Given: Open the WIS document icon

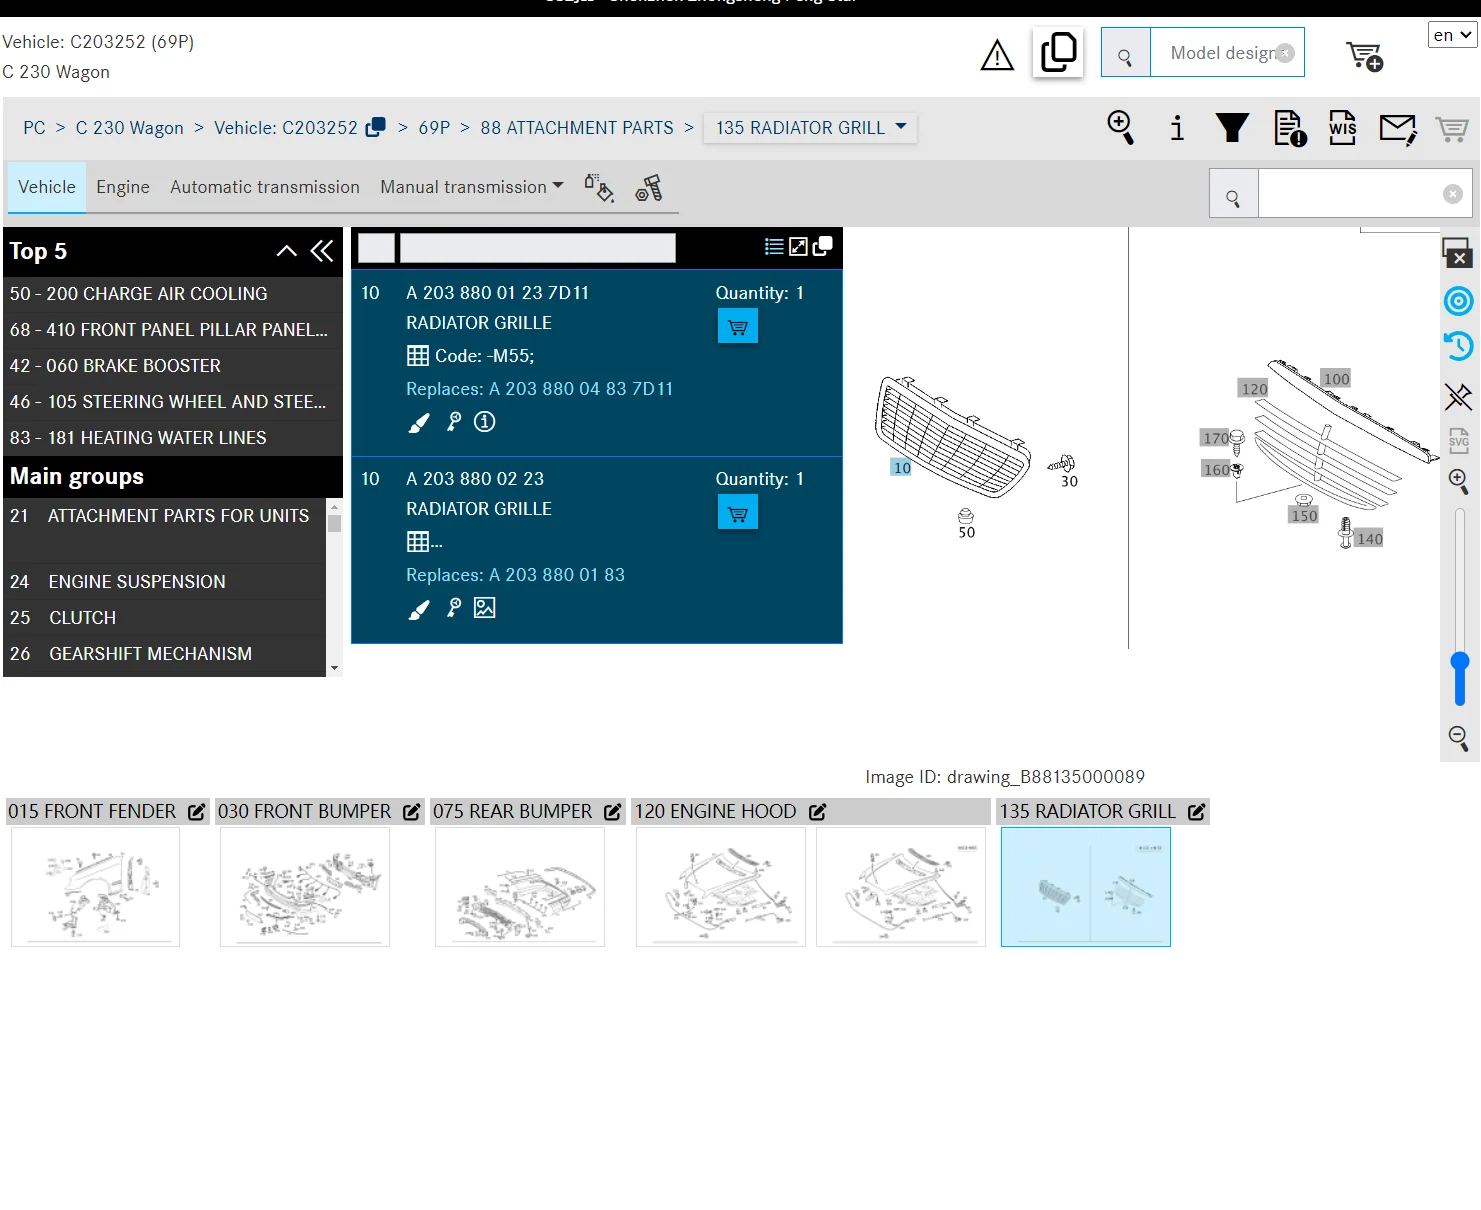Looking at the screenshot, I should pyautogui.click(x=1342, y=128).
